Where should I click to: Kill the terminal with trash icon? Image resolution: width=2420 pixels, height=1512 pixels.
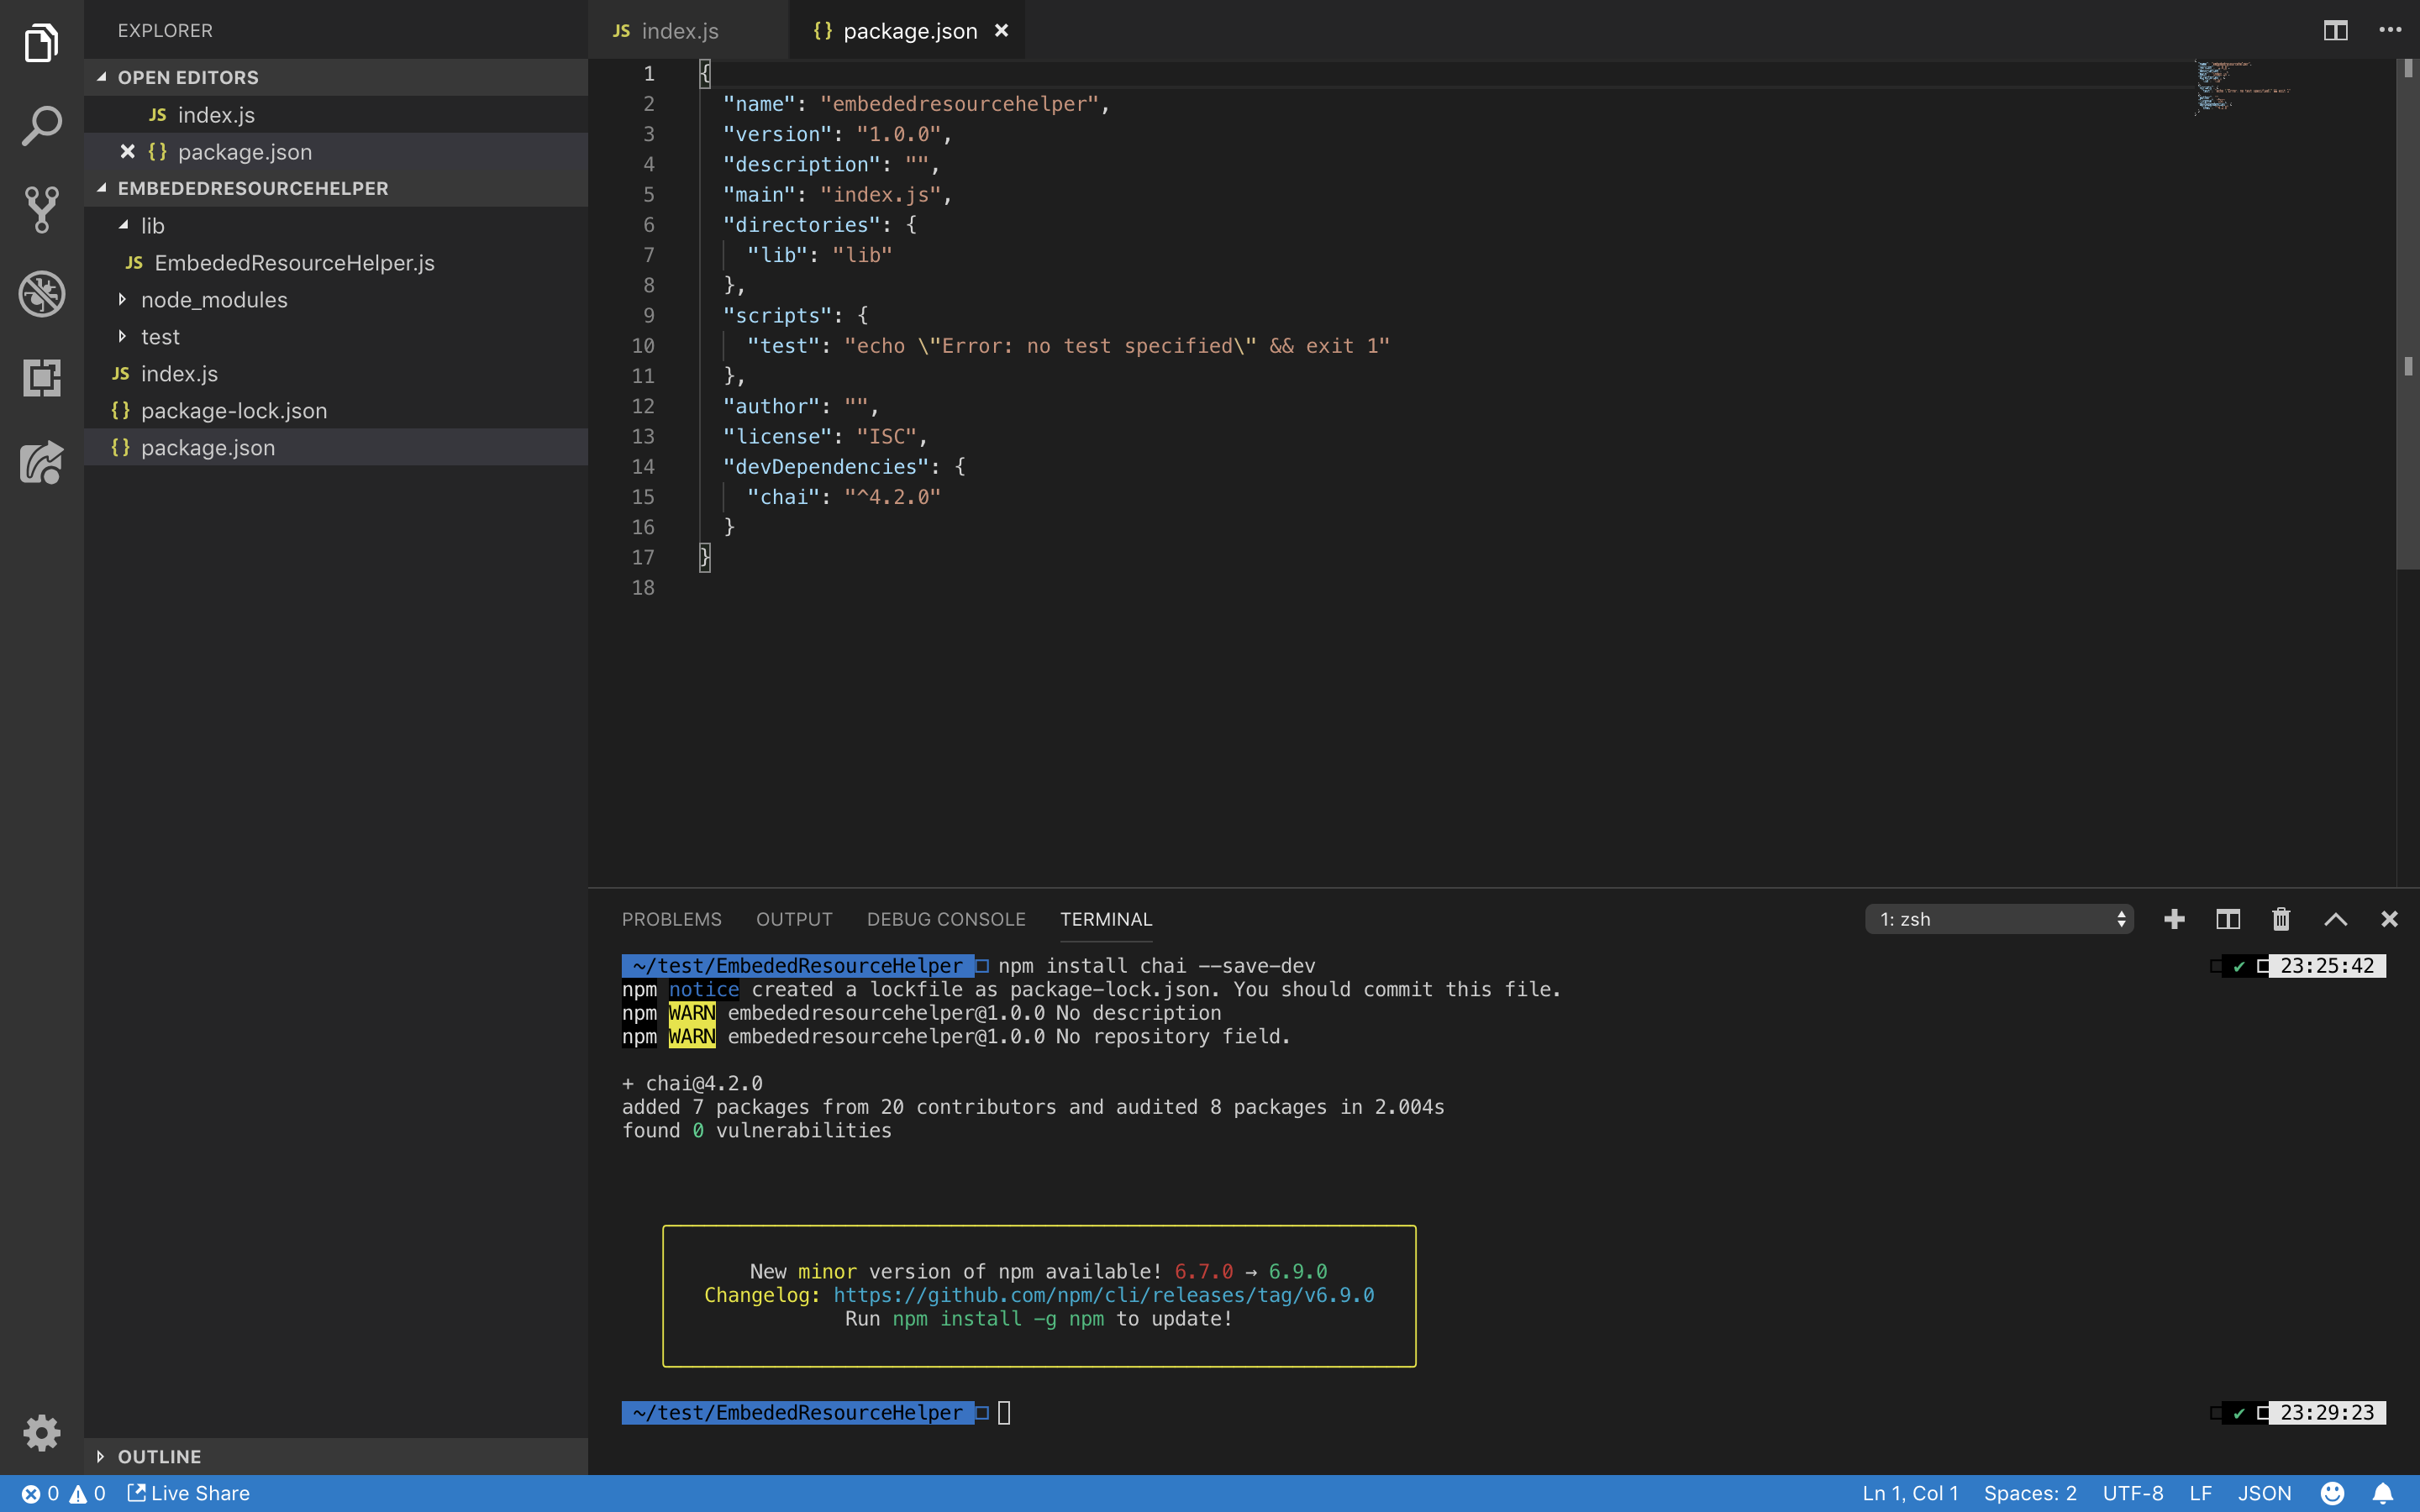tap(2281, 919)
